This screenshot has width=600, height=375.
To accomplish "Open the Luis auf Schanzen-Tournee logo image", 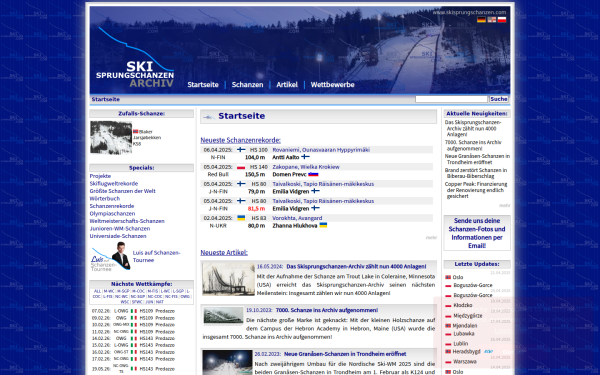I will (x=110, y=257).
